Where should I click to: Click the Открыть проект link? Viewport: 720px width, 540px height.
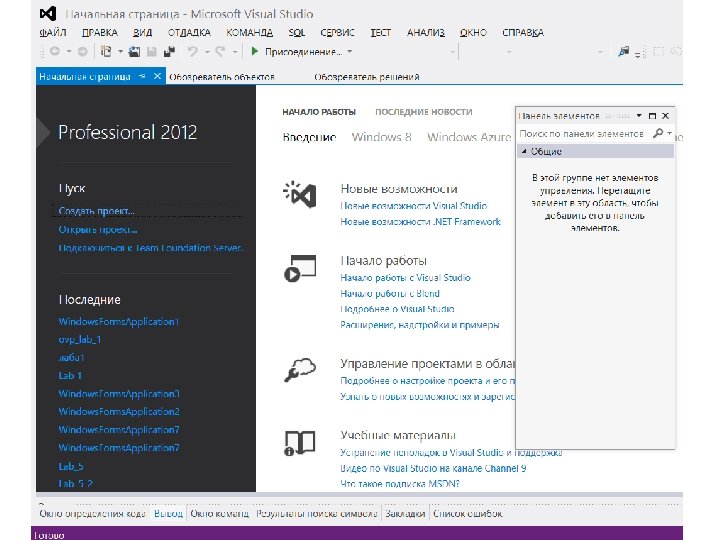coord(98,229)
